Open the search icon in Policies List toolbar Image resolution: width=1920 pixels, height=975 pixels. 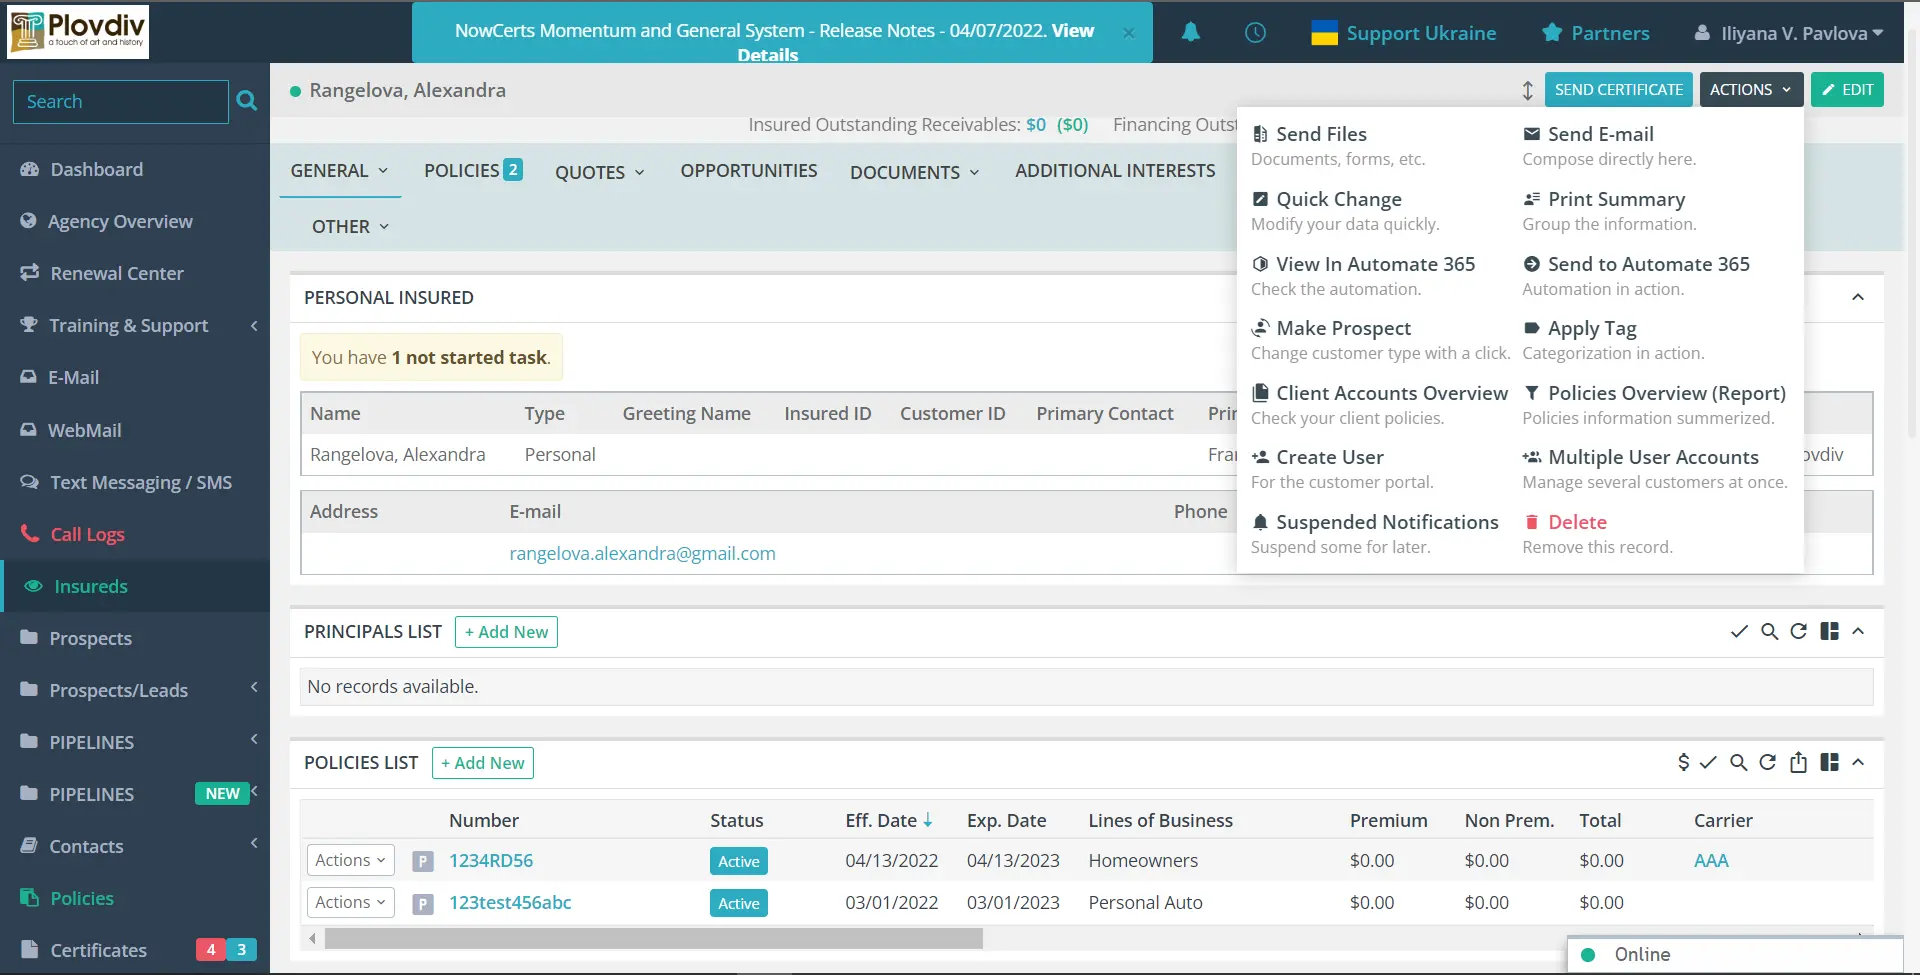[x=1739, y=762]
